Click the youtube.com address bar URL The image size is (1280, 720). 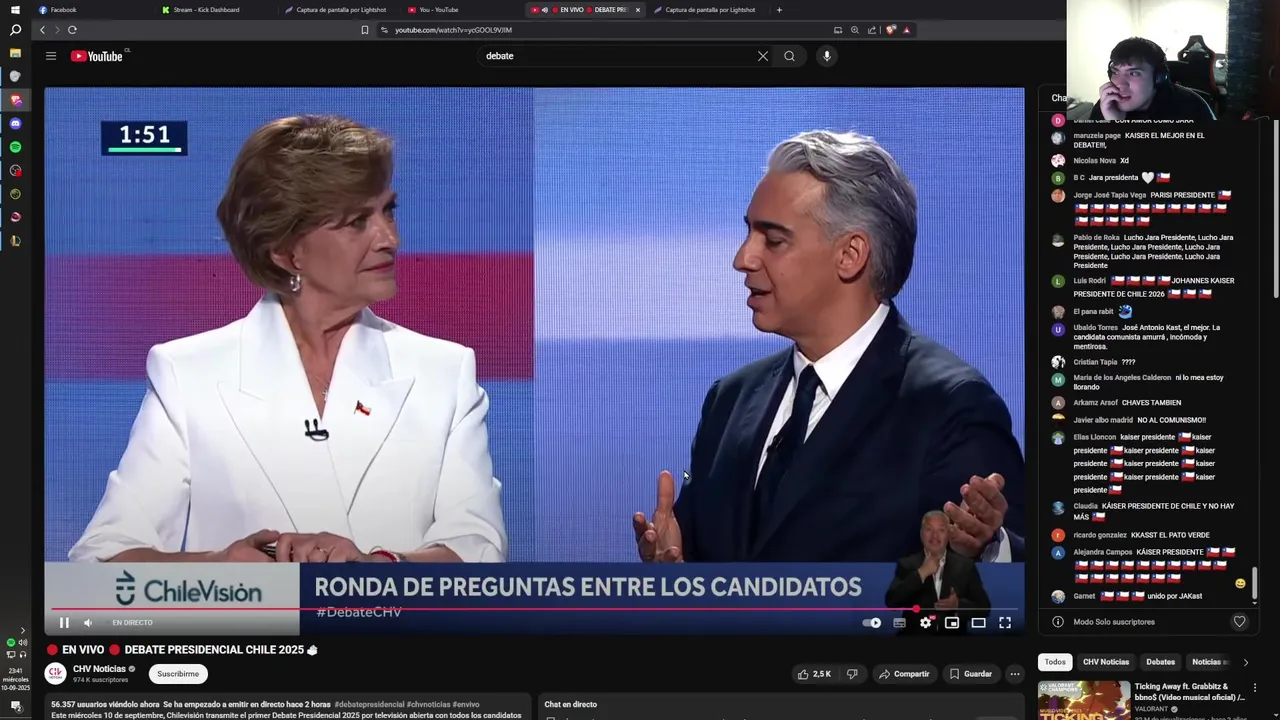click(x=453, y=30)
